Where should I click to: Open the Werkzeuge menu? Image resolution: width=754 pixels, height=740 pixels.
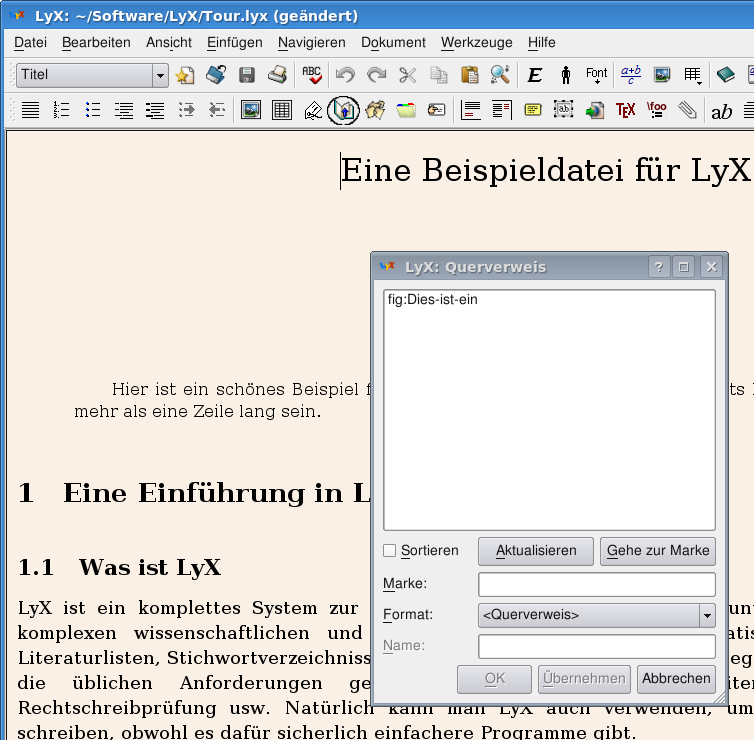tap(477, 42)
